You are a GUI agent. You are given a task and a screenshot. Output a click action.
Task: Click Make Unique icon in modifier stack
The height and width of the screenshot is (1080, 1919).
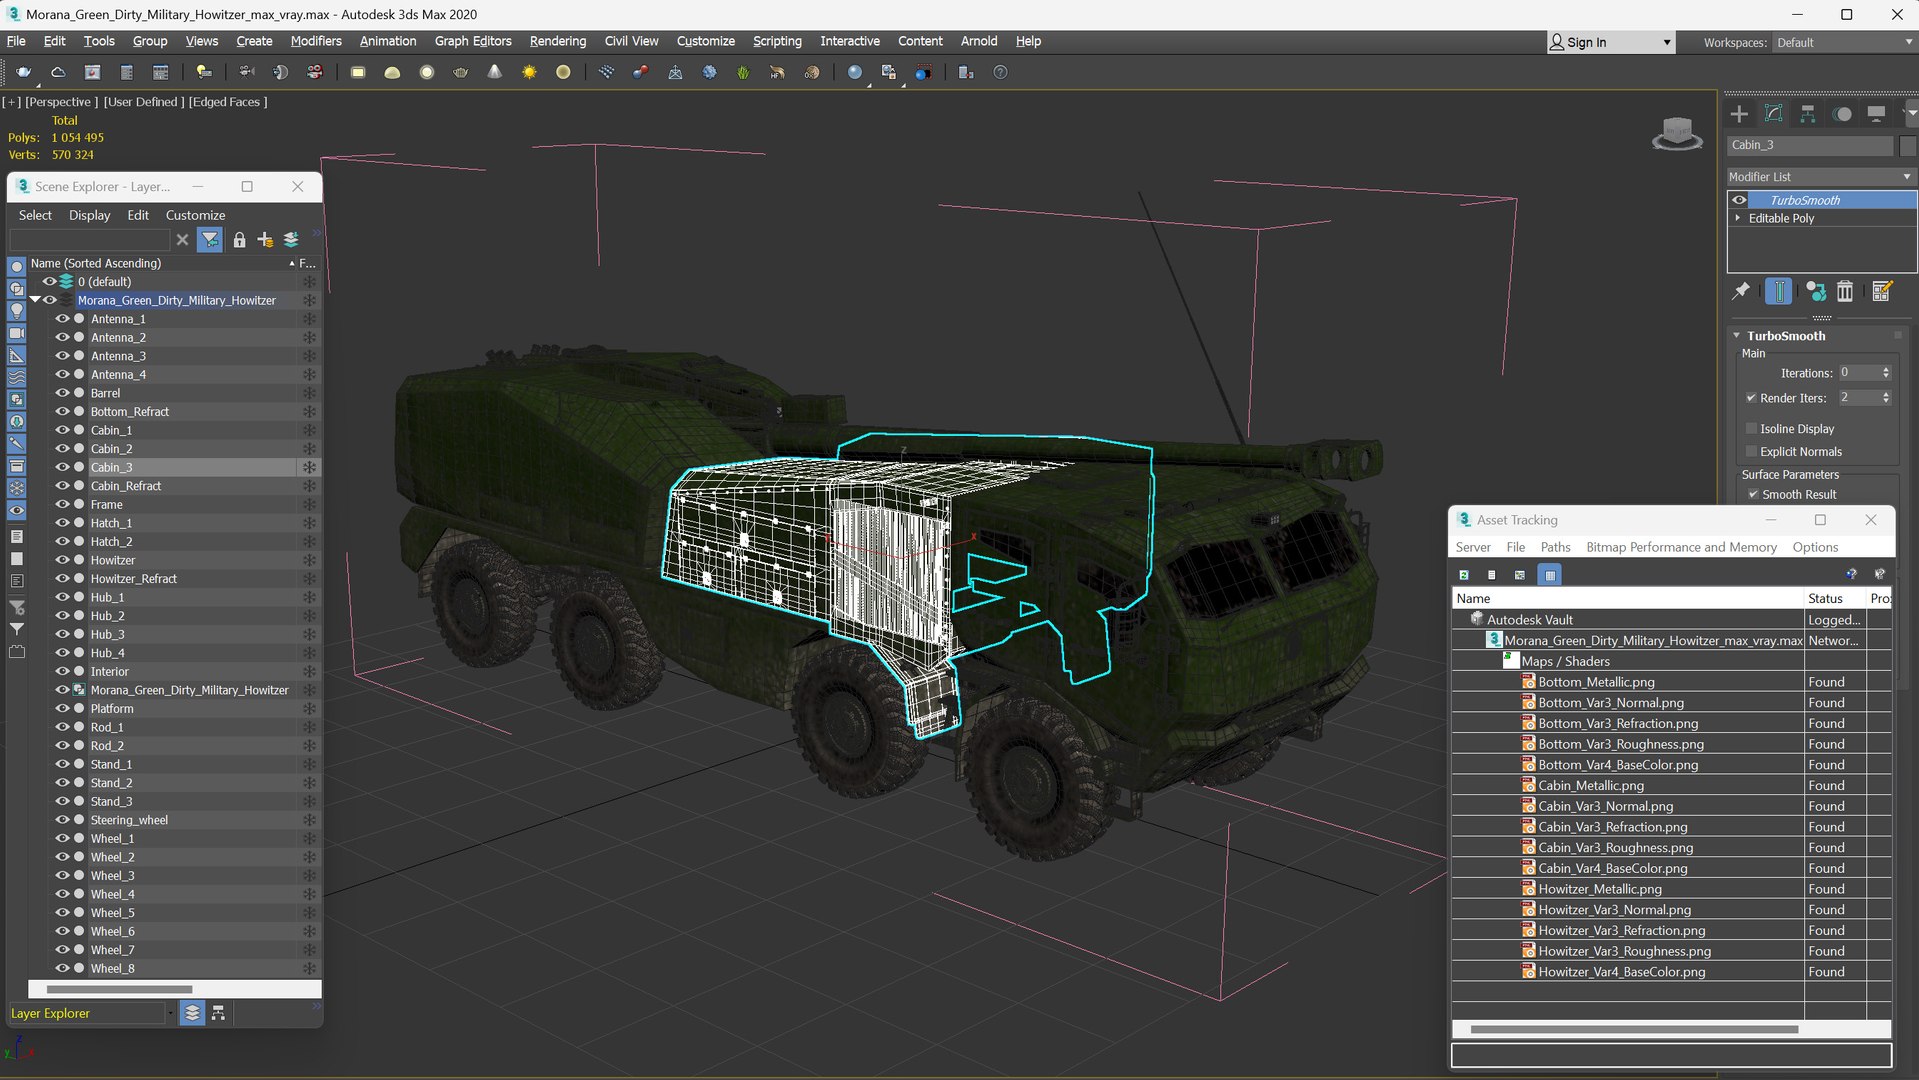(1816, 291)
